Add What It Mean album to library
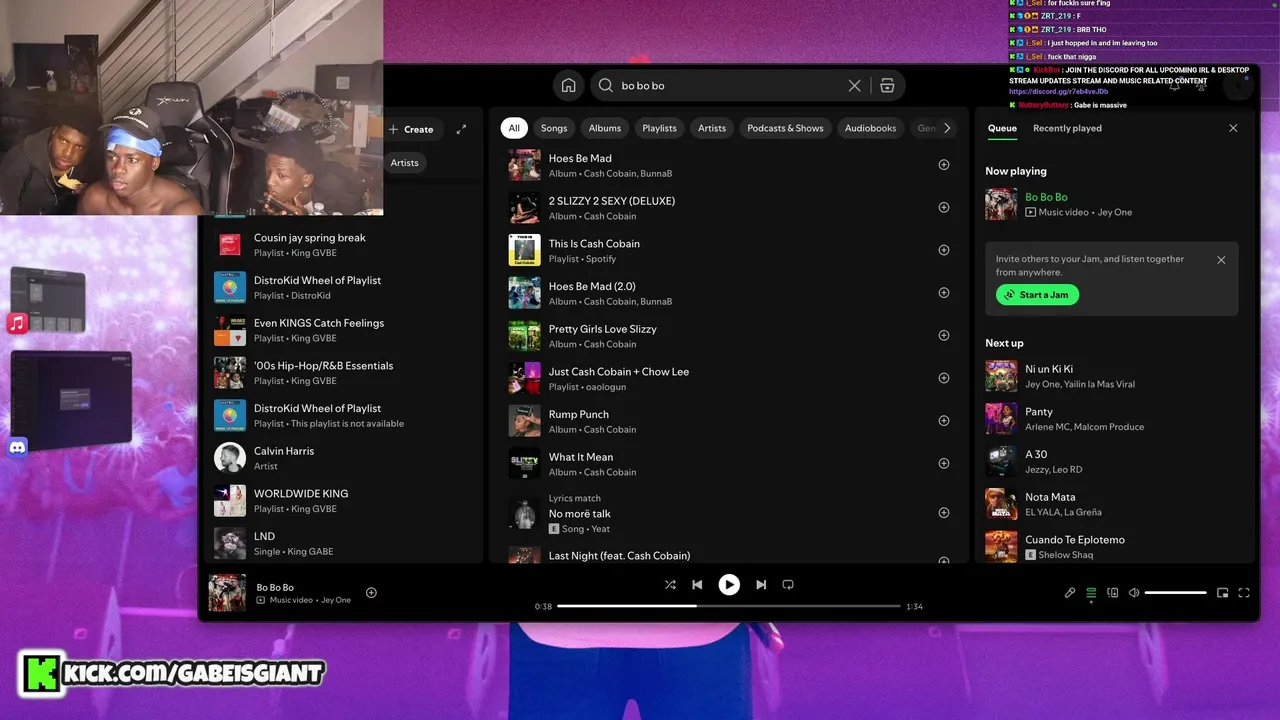The width and height of the screenshot is (1280, 720). click(x=943, y=464)
